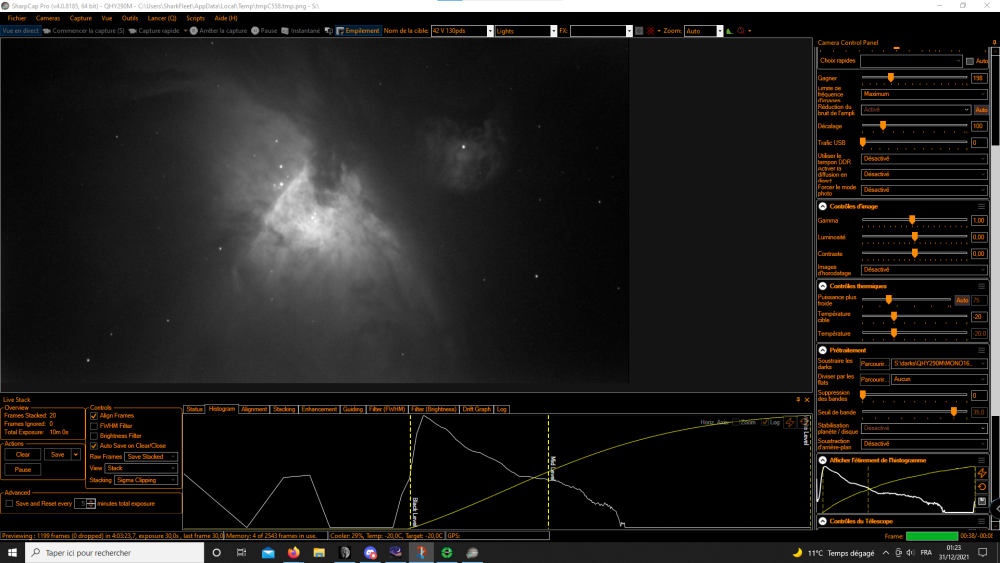This screenshot has width=1000, height=563.
Task: Click the Pause icon in the capture toolbar
Action: point(255,31)
